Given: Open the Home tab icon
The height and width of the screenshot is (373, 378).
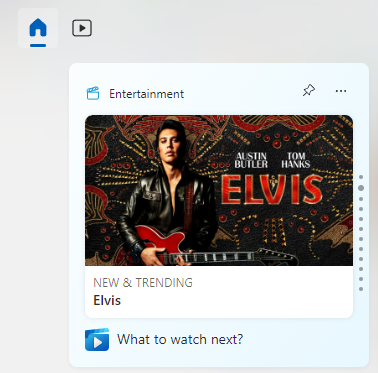Looking at the screenshot, I should point(38,28).
